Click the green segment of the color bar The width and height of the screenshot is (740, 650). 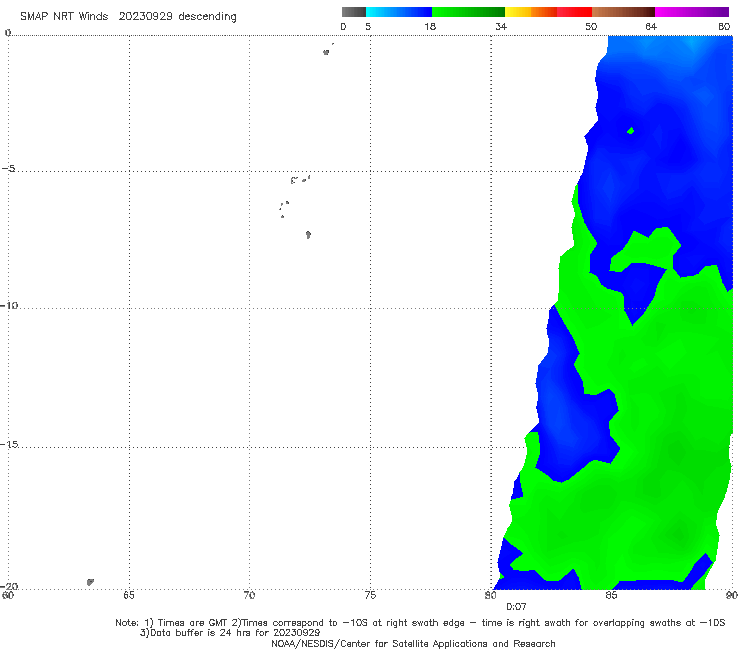(x=468, y=12)
